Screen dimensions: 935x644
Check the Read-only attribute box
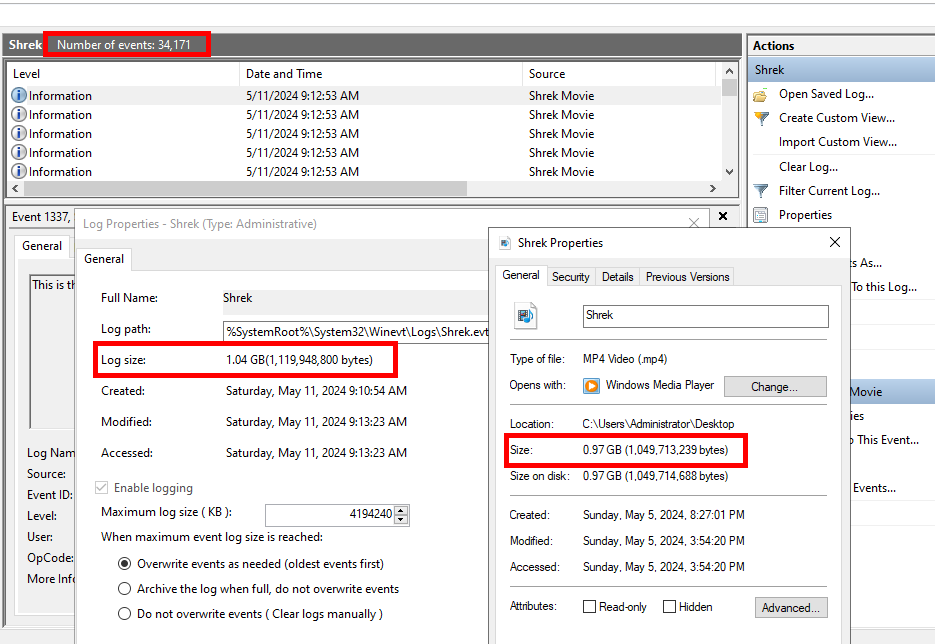pos(589,606)
